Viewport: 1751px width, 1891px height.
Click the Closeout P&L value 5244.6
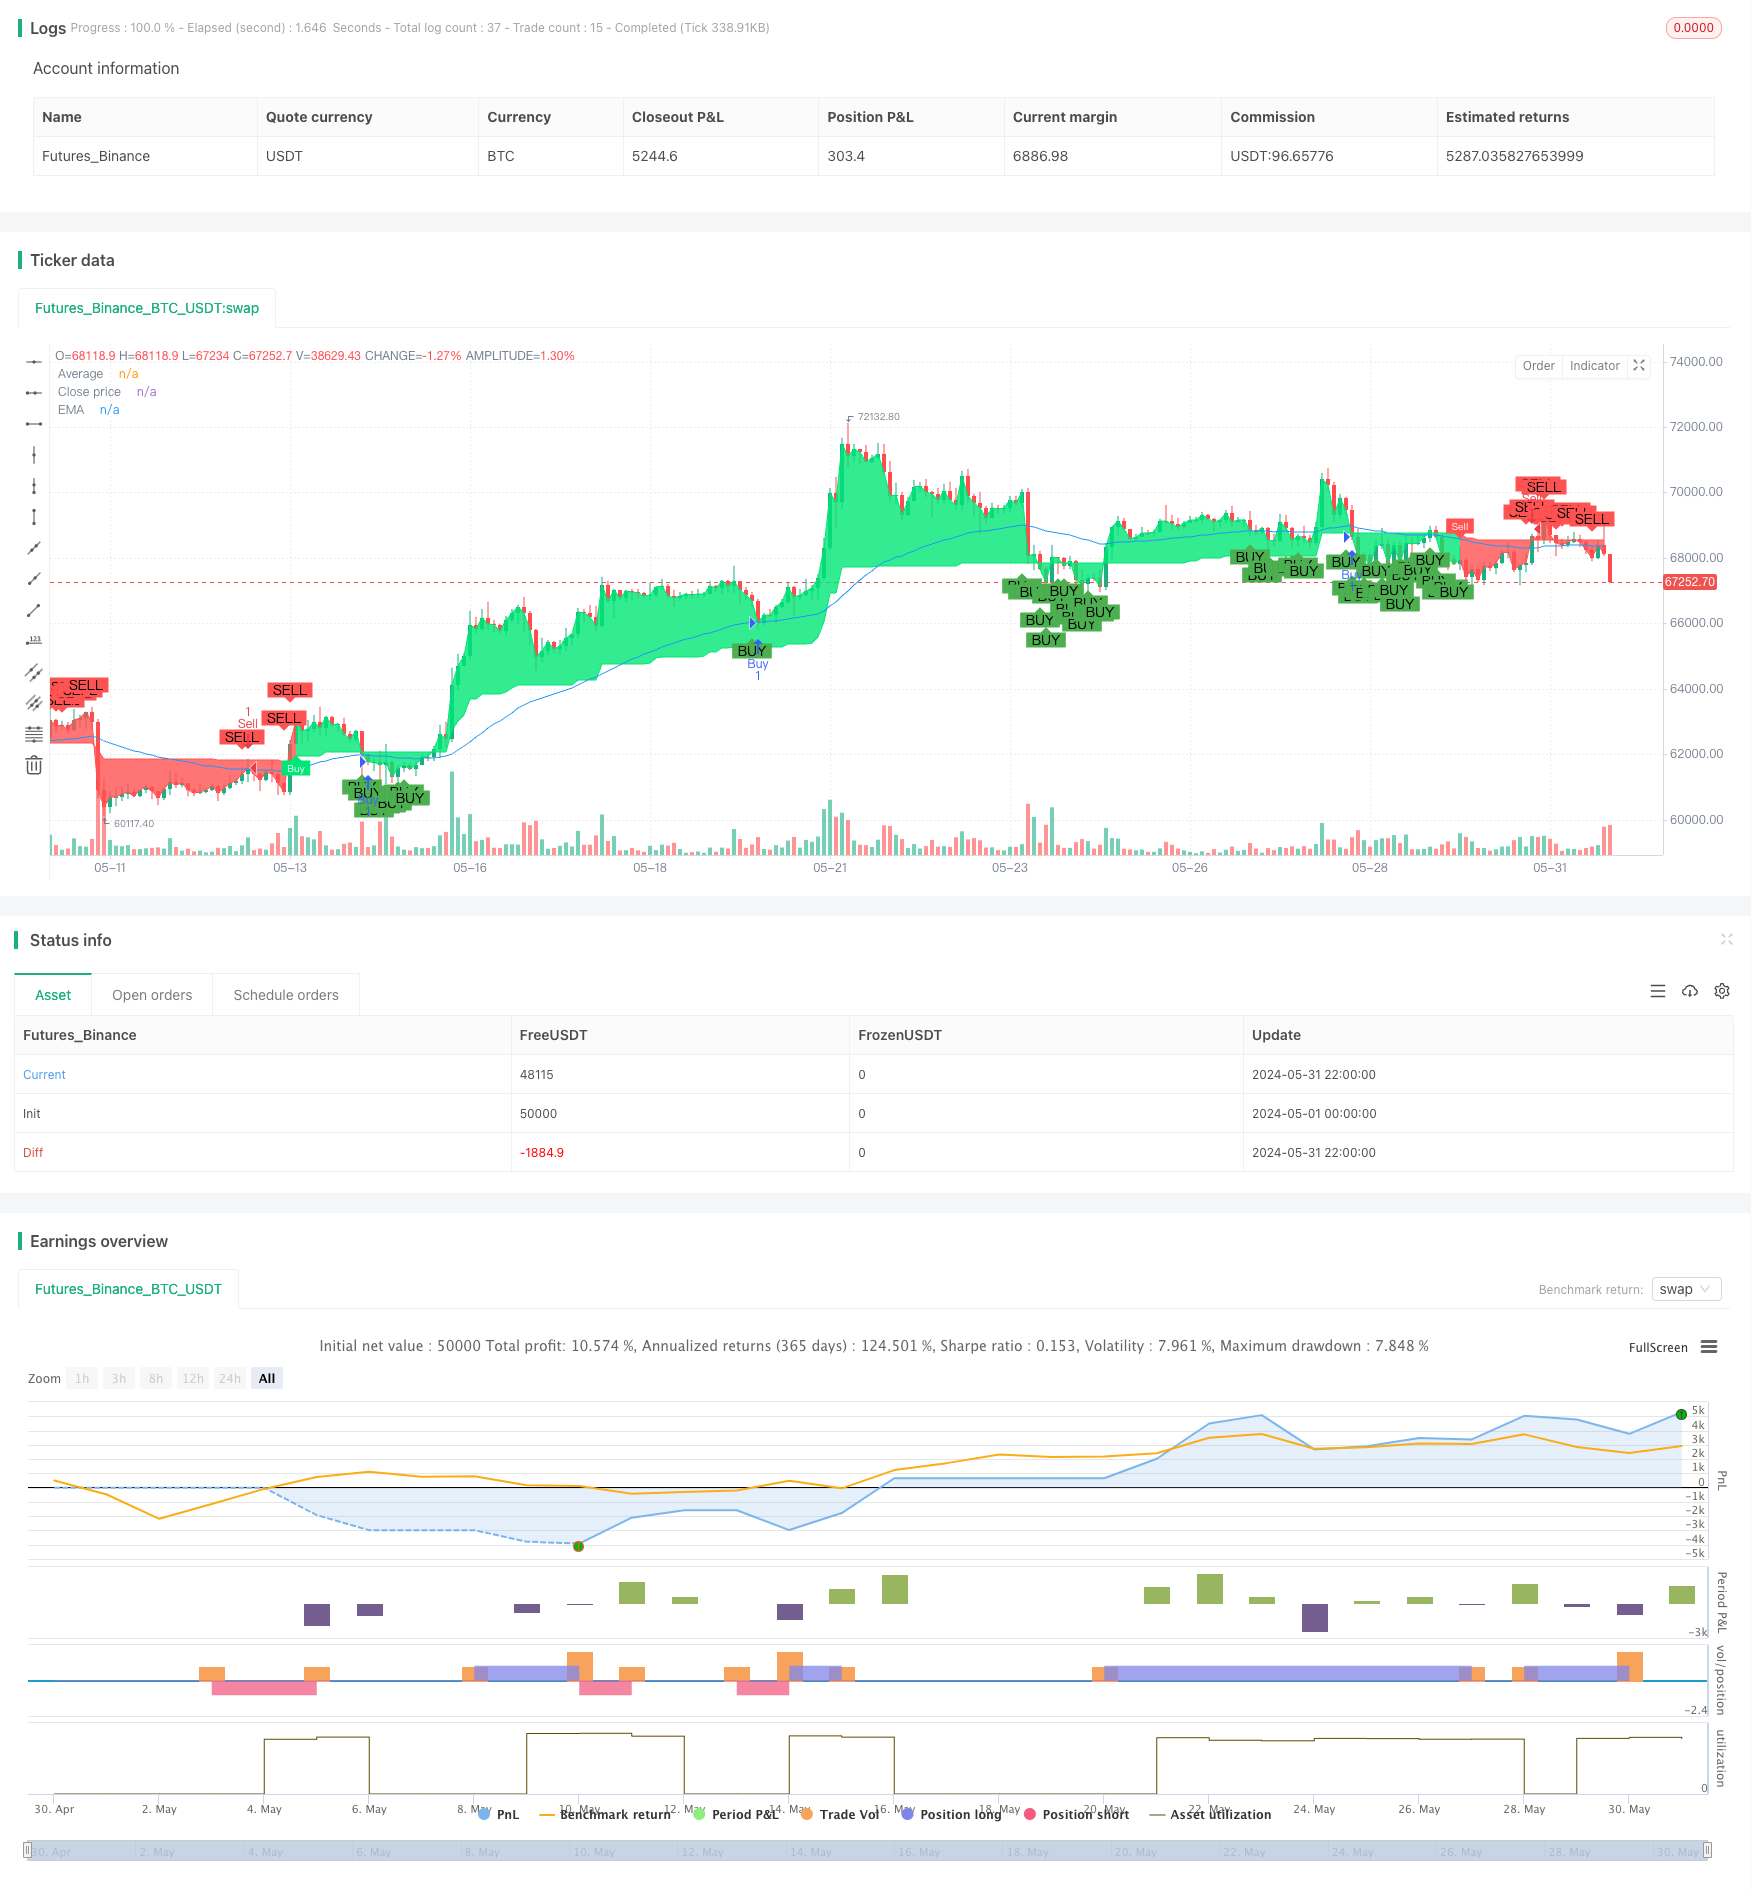click(654, 156)
